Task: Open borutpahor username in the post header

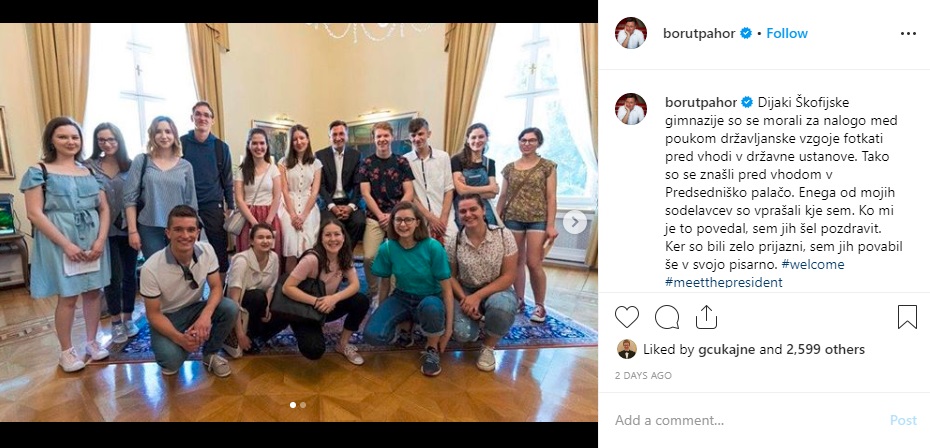Action: (x=699, y=34)
